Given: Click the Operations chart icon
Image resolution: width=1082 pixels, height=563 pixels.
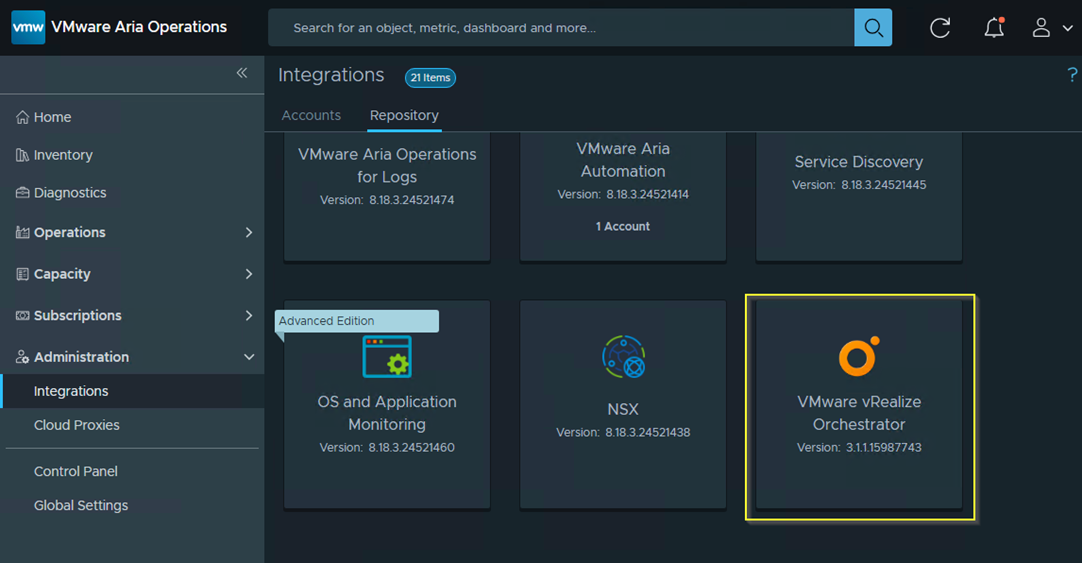Looking at the screenshot, I should 23,233.
